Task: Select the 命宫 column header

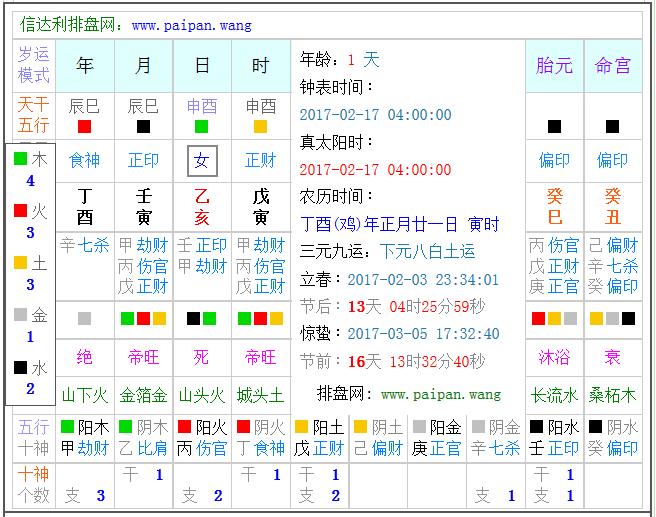Action: pyautogui.click(x=612, y=66)
